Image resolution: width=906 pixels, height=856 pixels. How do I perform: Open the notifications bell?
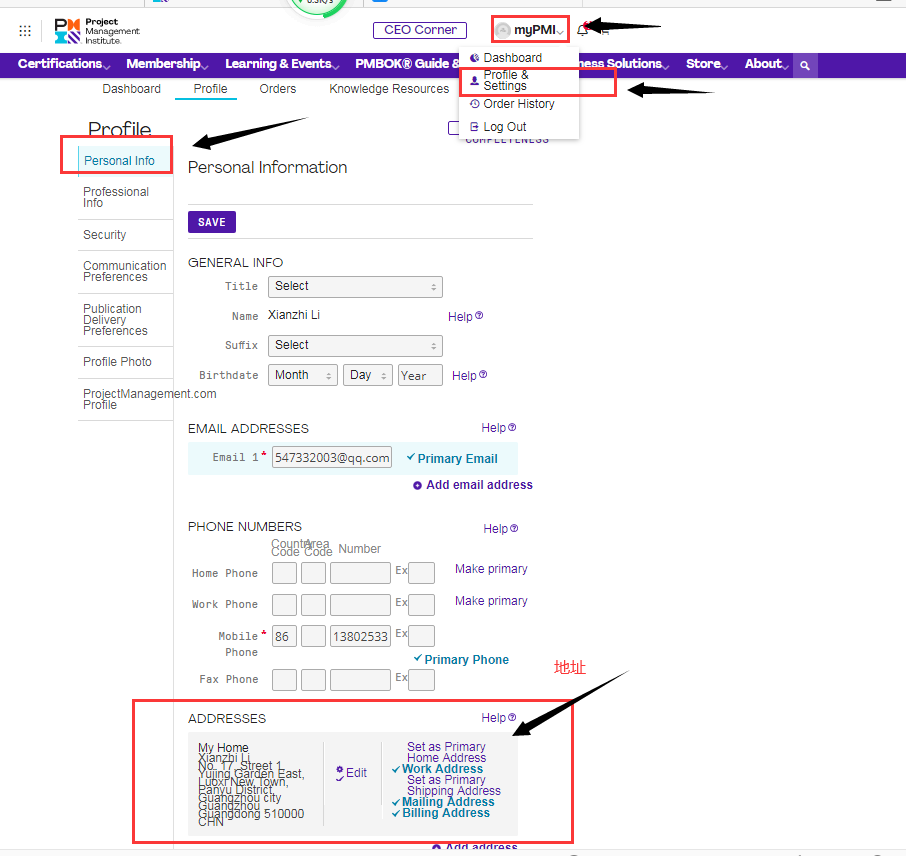582,31
